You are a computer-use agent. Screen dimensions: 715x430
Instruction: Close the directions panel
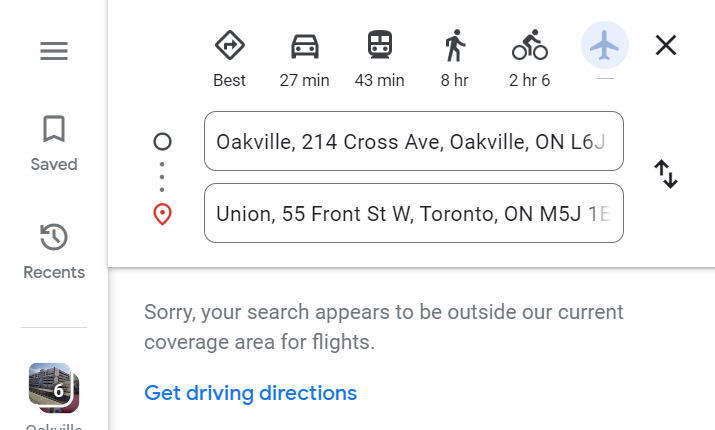point(665,45)
